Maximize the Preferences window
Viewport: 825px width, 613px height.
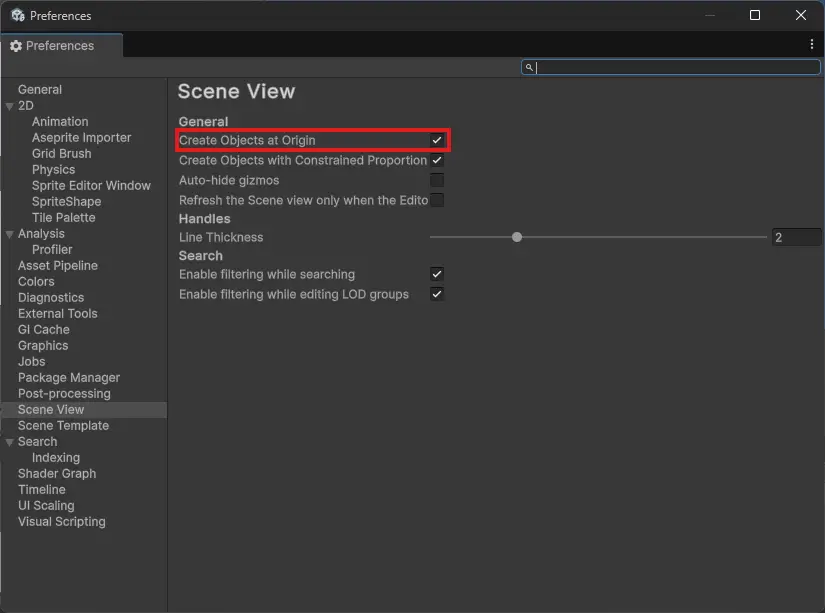pos(754,15)
